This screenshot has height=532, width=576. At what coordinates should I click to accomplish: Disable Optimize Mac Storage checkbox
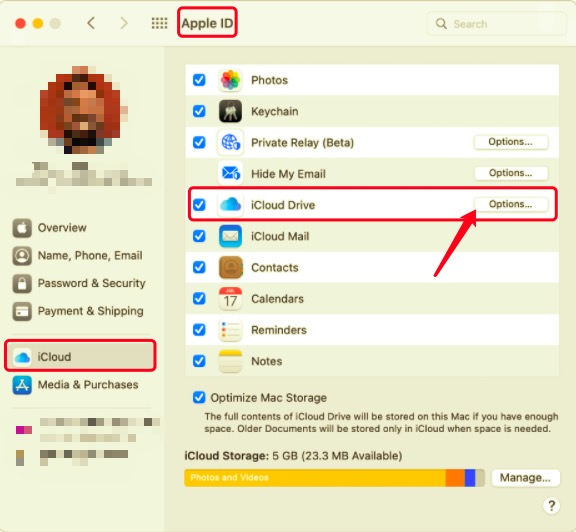coord(199,398)
